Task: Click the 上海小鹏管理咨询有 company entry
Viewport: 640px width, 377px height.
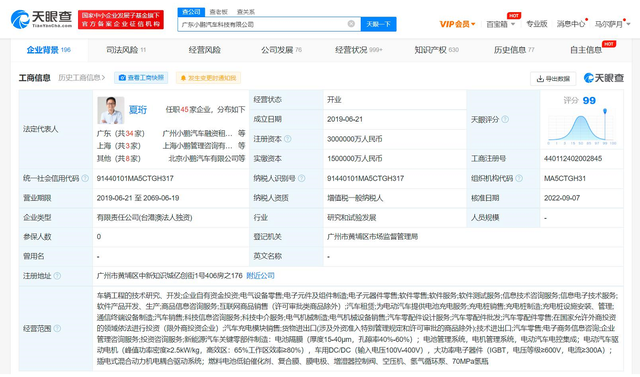Action: (198, 146)
